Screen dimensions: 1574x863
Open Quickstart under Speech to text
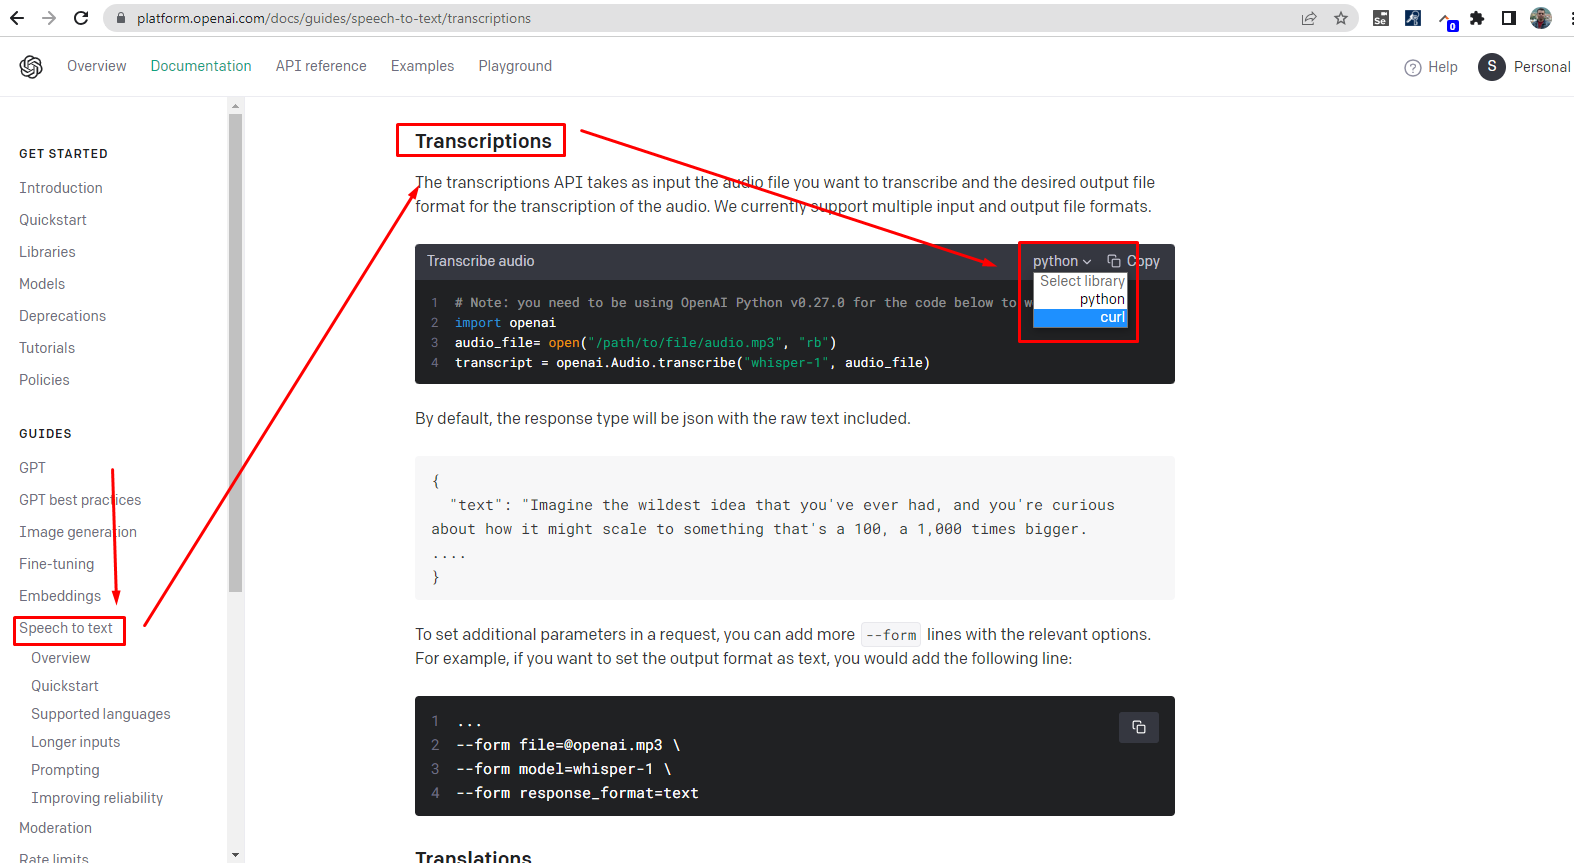point(65,686)
